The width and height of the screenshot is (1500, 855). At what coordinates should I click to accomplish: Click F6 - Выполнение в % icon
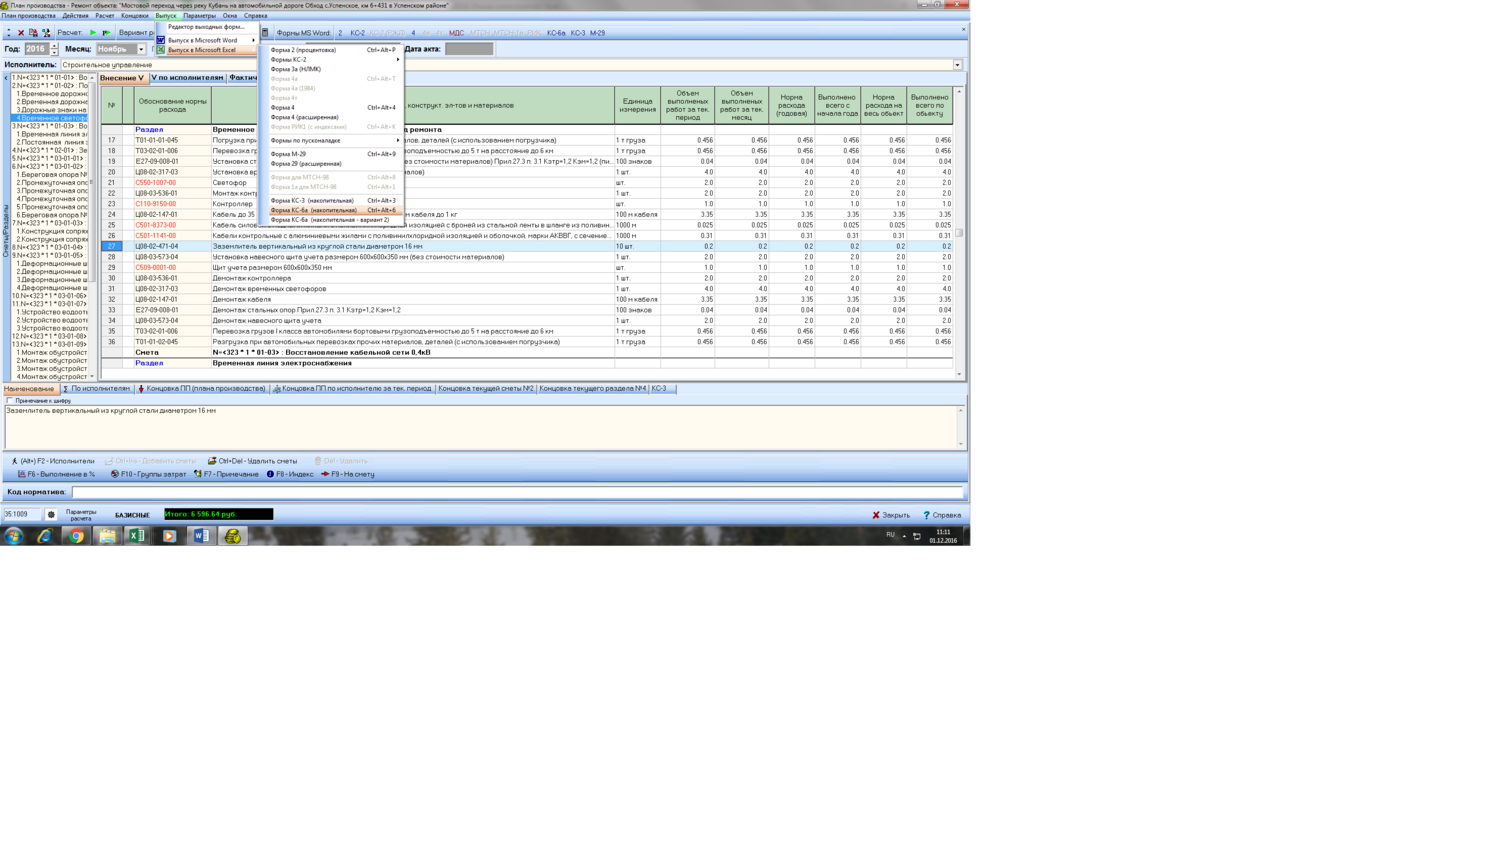pyautogui.click(x=22, y=474)
